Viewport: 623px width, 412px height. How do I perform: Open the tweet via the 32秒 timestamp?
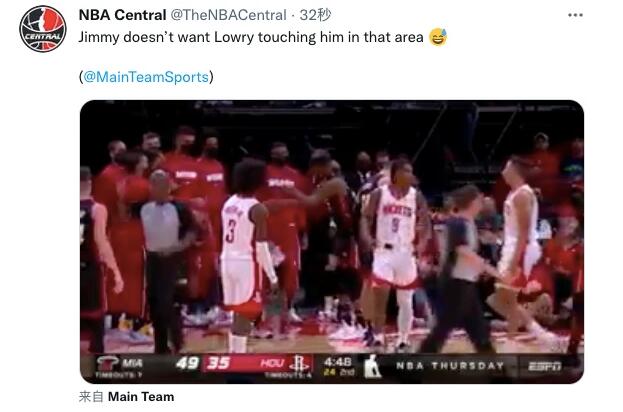pos(315,15)
